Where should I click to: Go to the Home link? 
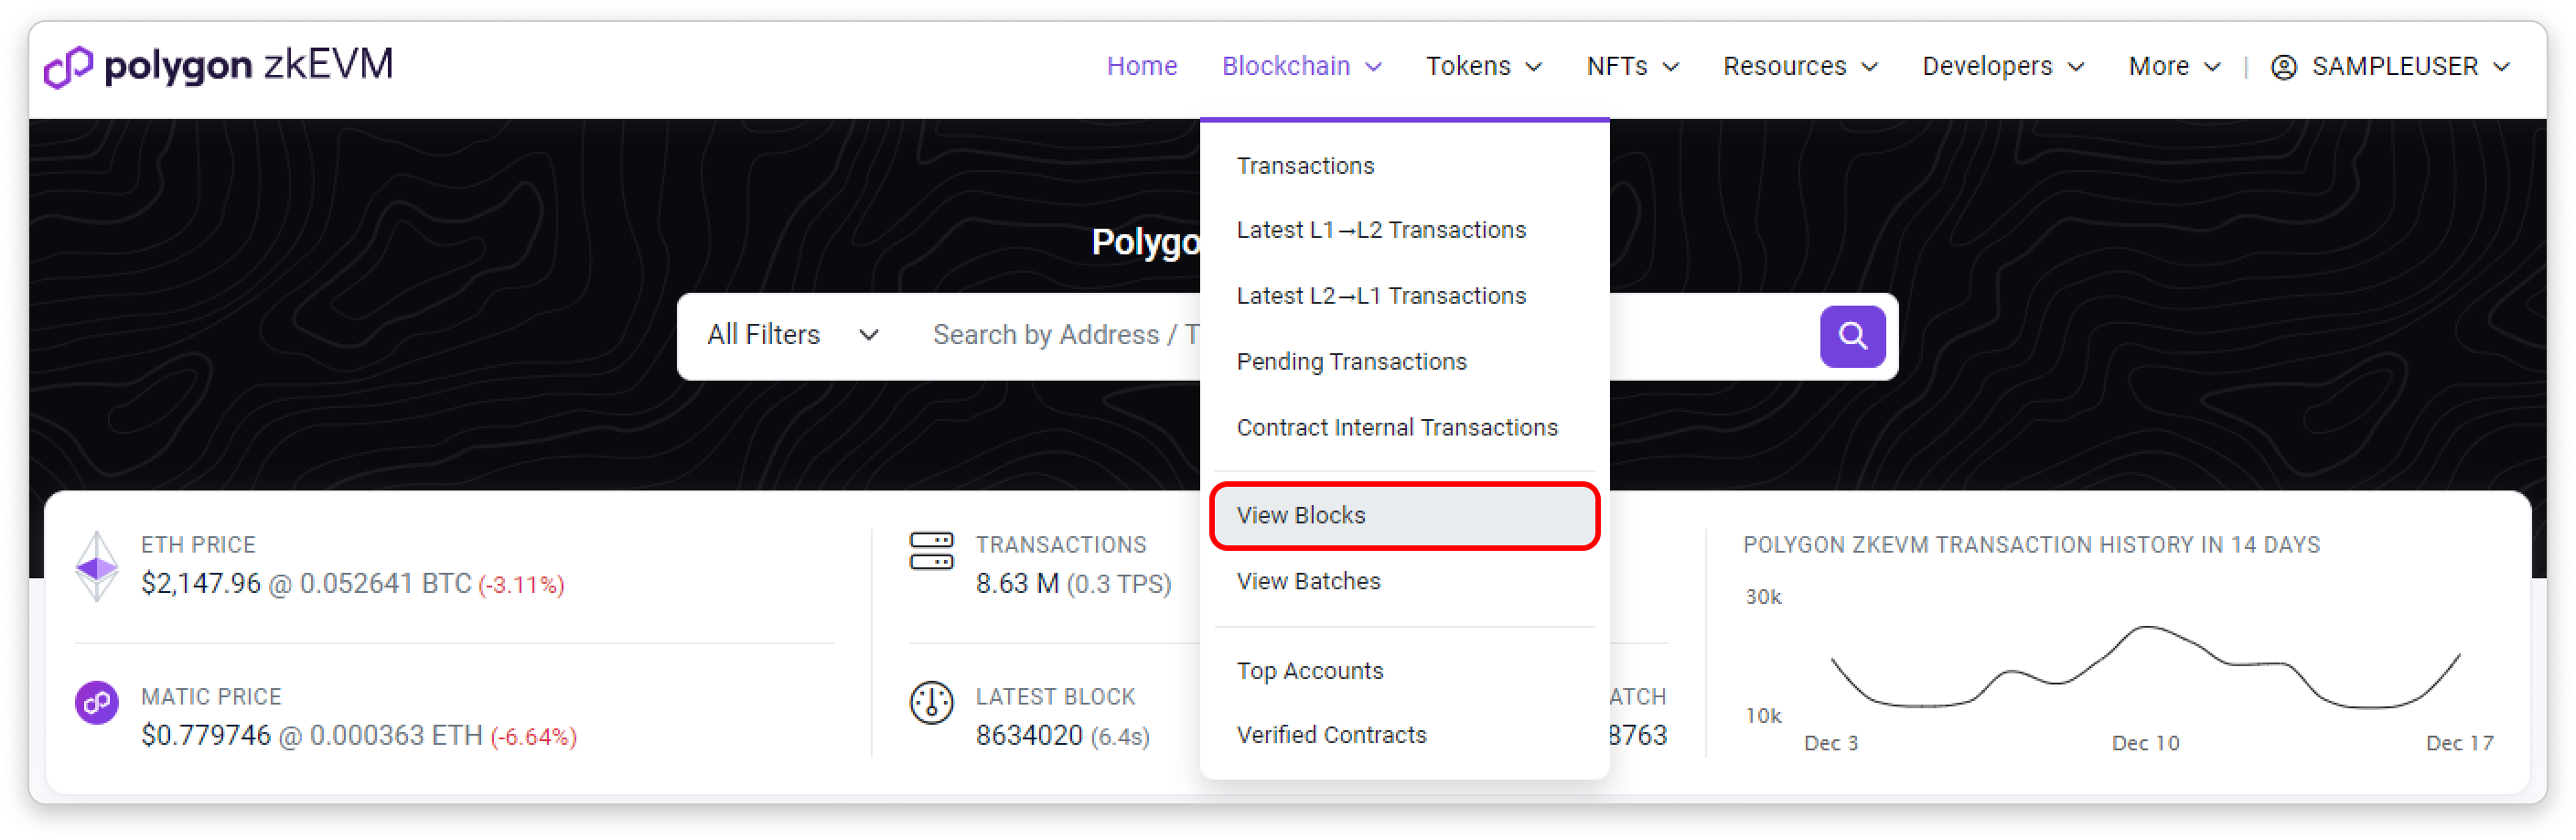coord(1141,66)
